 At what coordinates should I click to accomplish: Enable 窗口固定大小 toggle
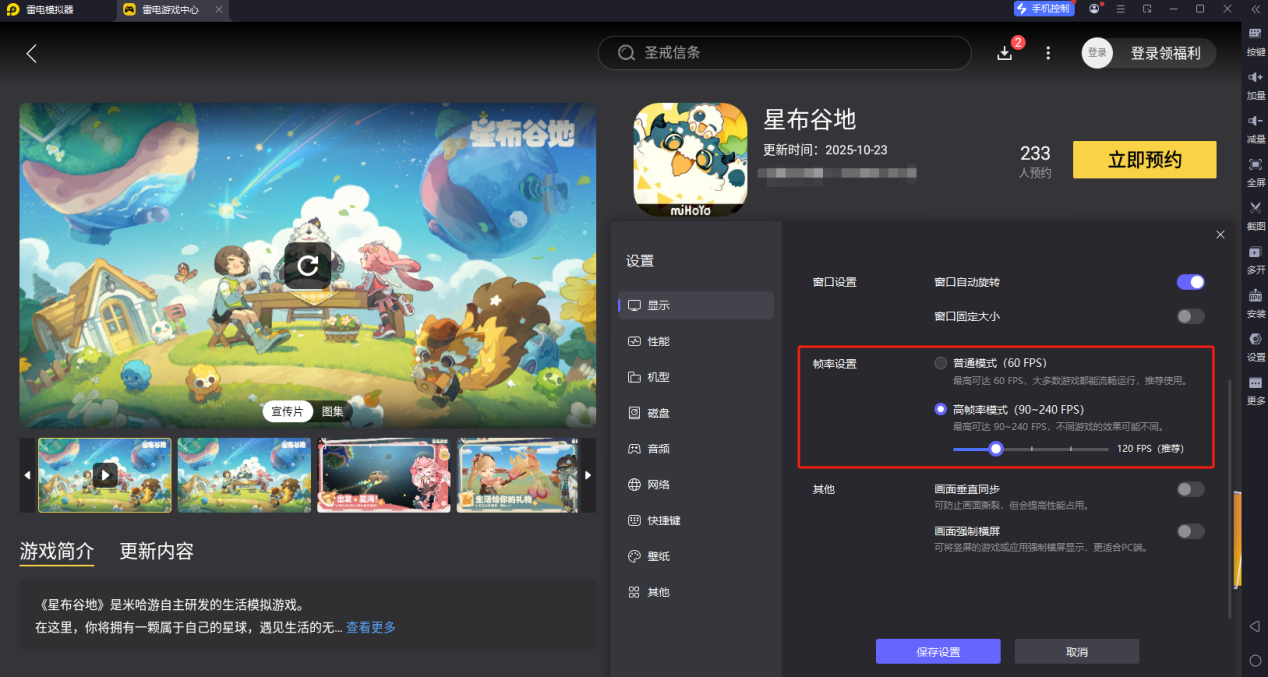click(1190, 316)
